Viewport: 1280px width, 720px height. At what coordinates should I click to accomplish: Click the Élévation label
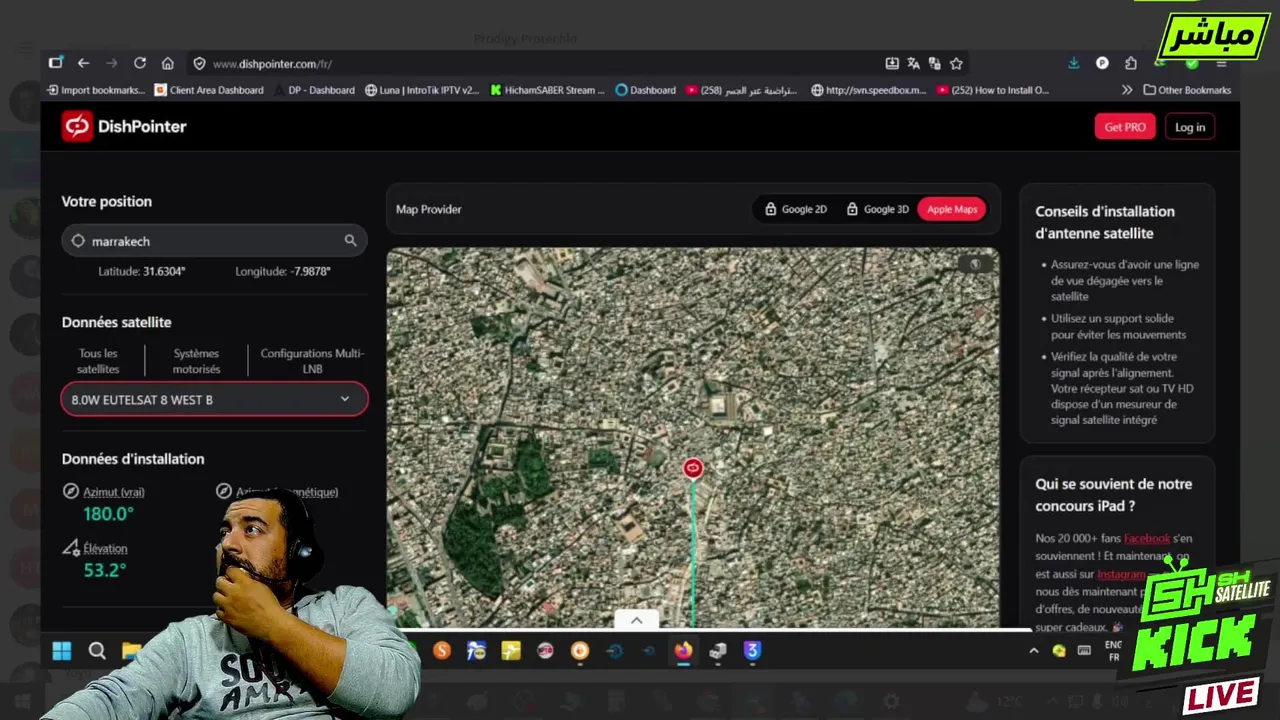click(x=105, y=548)
